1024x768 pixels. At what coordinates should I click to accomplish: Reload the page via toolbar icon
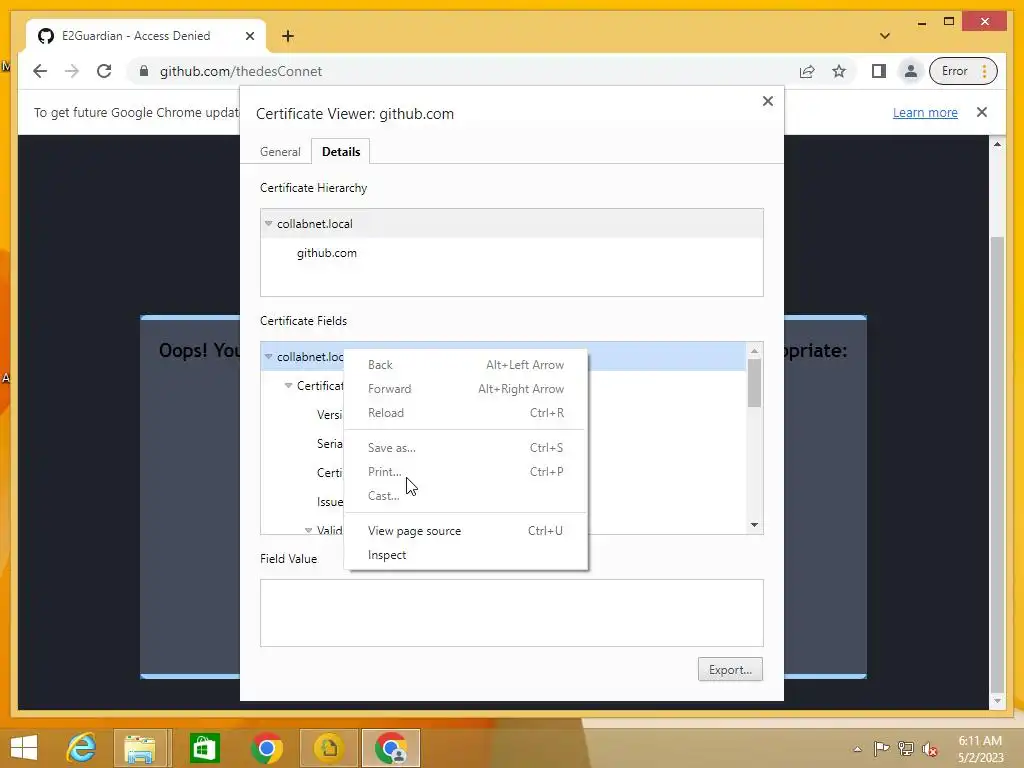coord(104,71)
